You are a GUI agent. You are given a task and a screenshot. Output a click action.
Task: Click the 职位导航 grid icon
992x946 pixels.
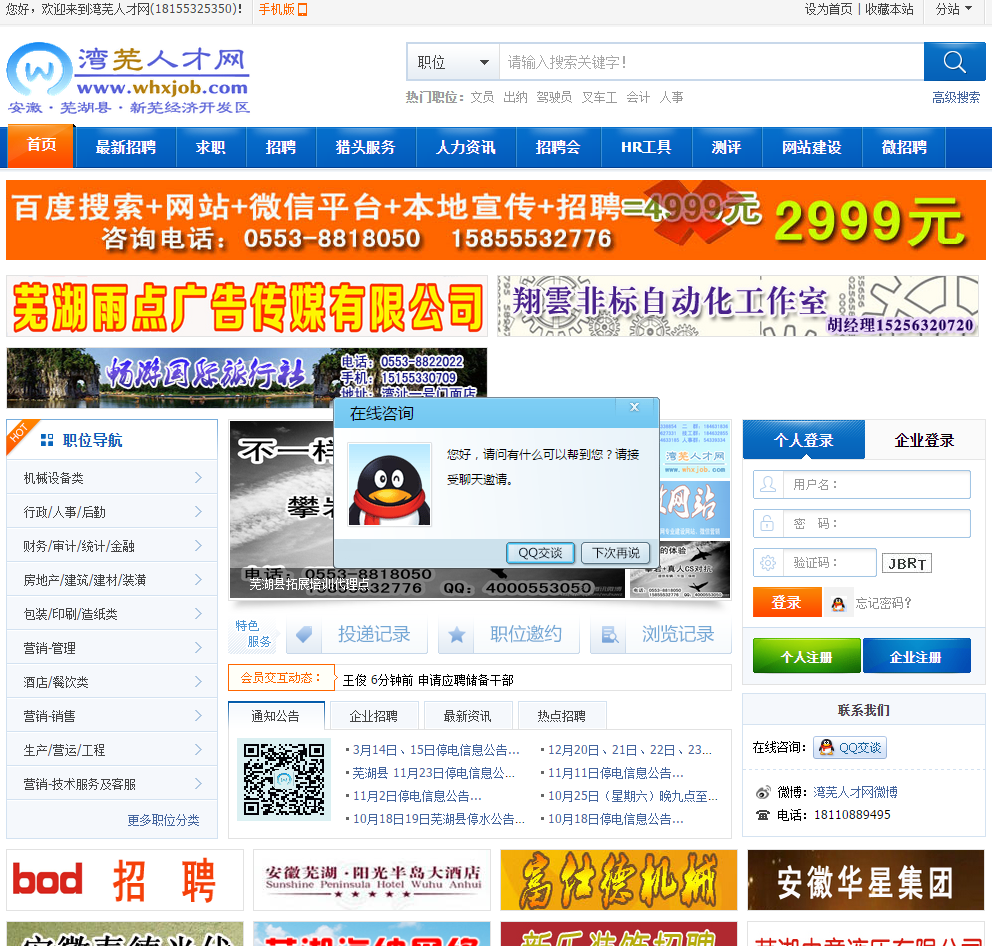[x=47, y=440]
